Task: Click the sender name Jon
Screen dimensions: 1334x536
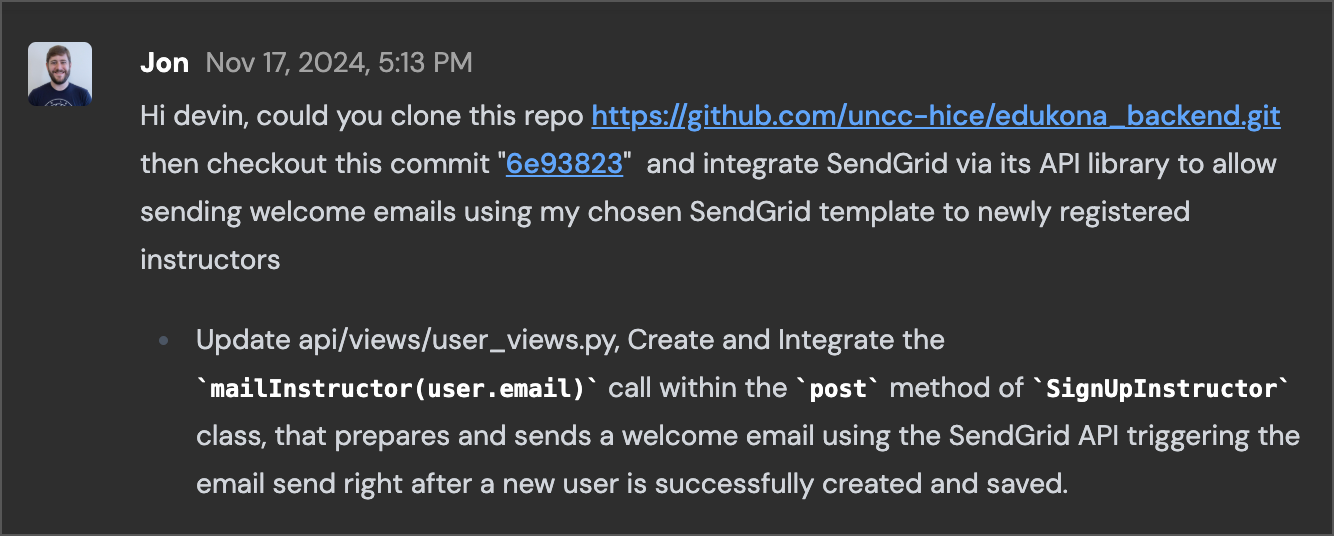Action: coord(164,63)
